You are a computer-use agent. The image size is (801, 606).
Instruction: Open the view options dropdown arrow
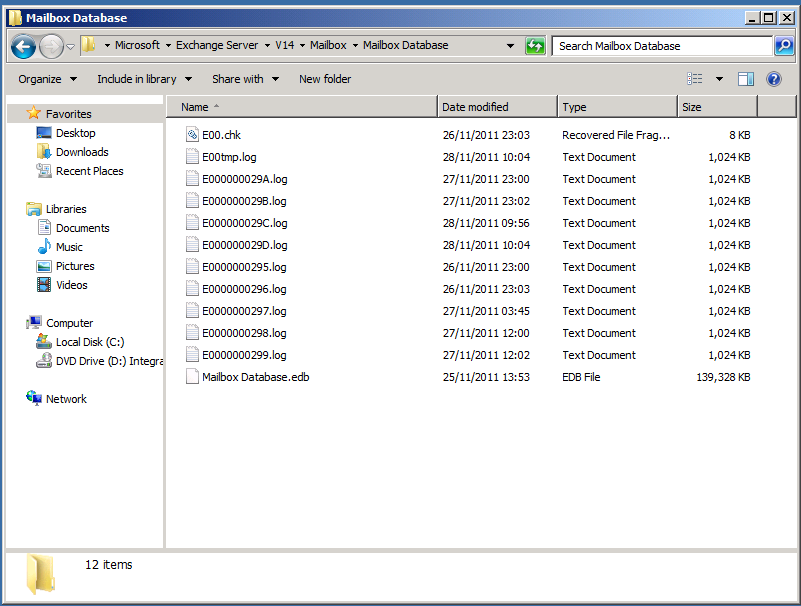coord(719,79)
